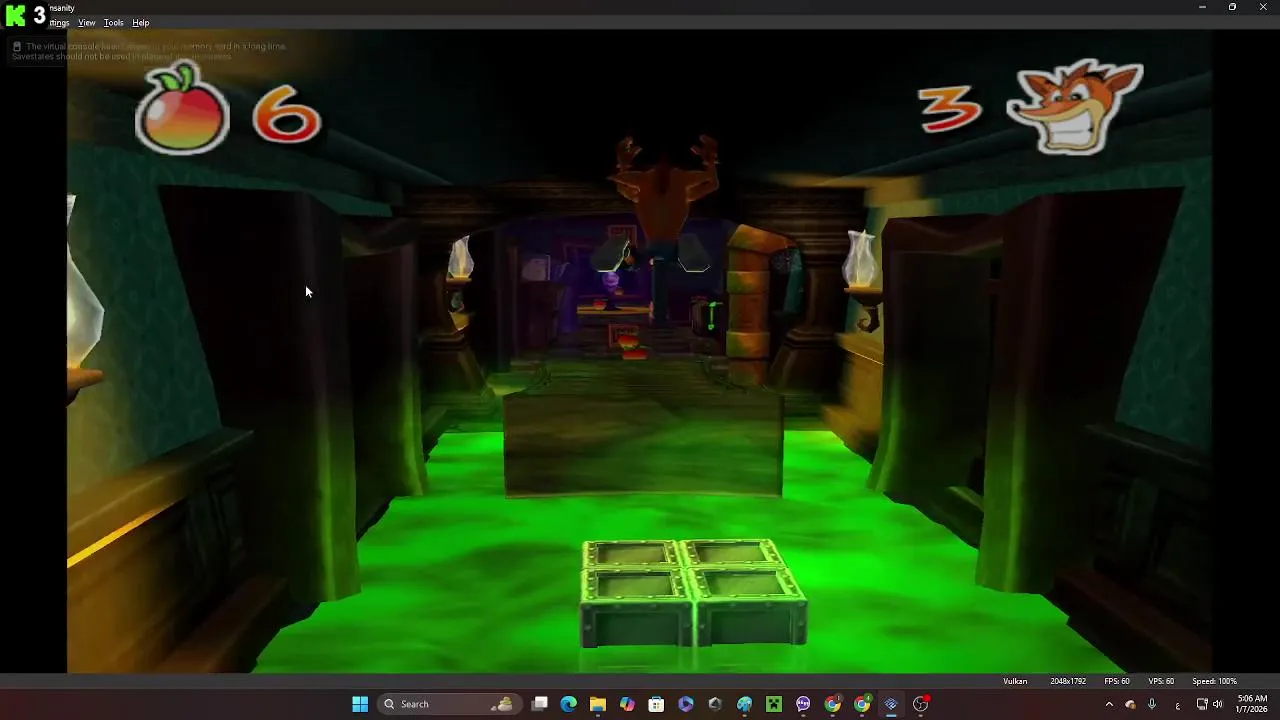Launch Microsoft Edge from the taskbar
The width and height of the screenshot is (1280, 720).
click(x=568, y=704)
